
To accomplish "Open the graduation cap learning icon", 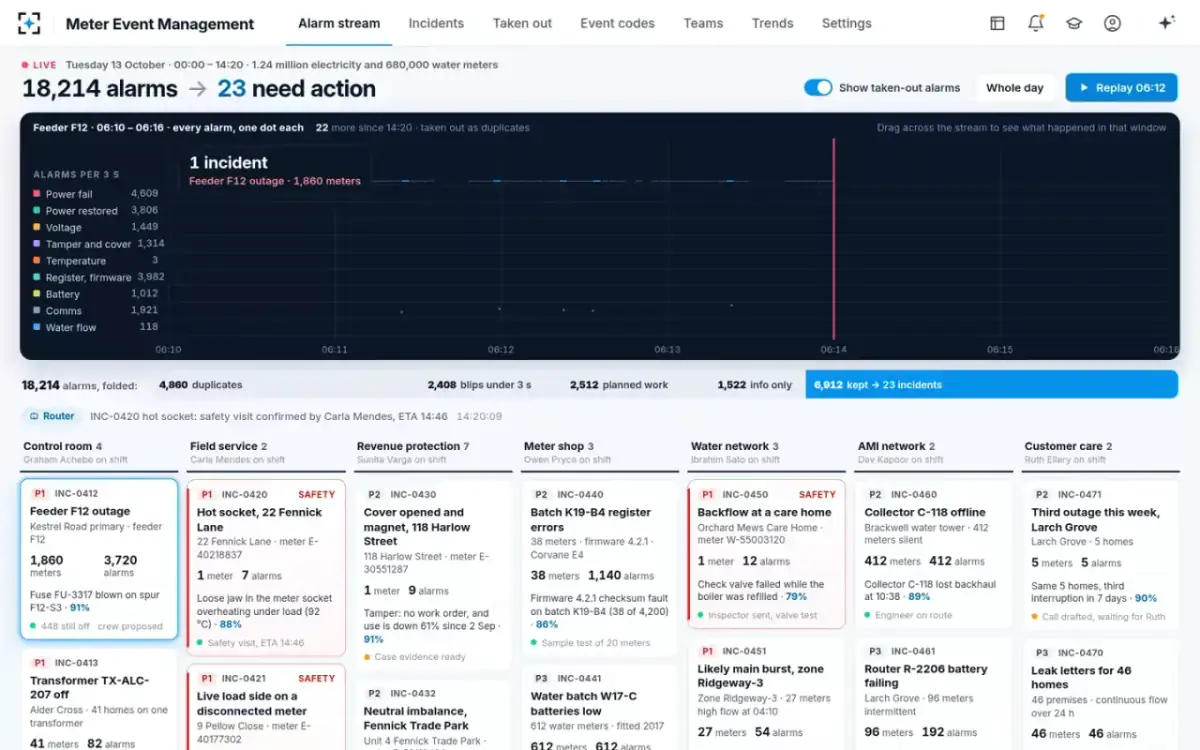I will pos(1074,23).
